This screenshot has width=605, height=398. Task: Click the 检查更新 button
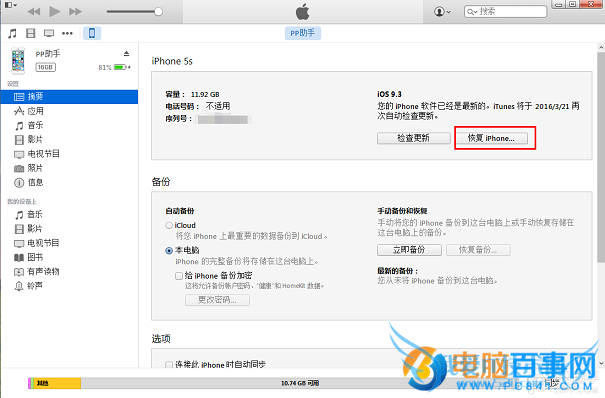tap(414, 138)
